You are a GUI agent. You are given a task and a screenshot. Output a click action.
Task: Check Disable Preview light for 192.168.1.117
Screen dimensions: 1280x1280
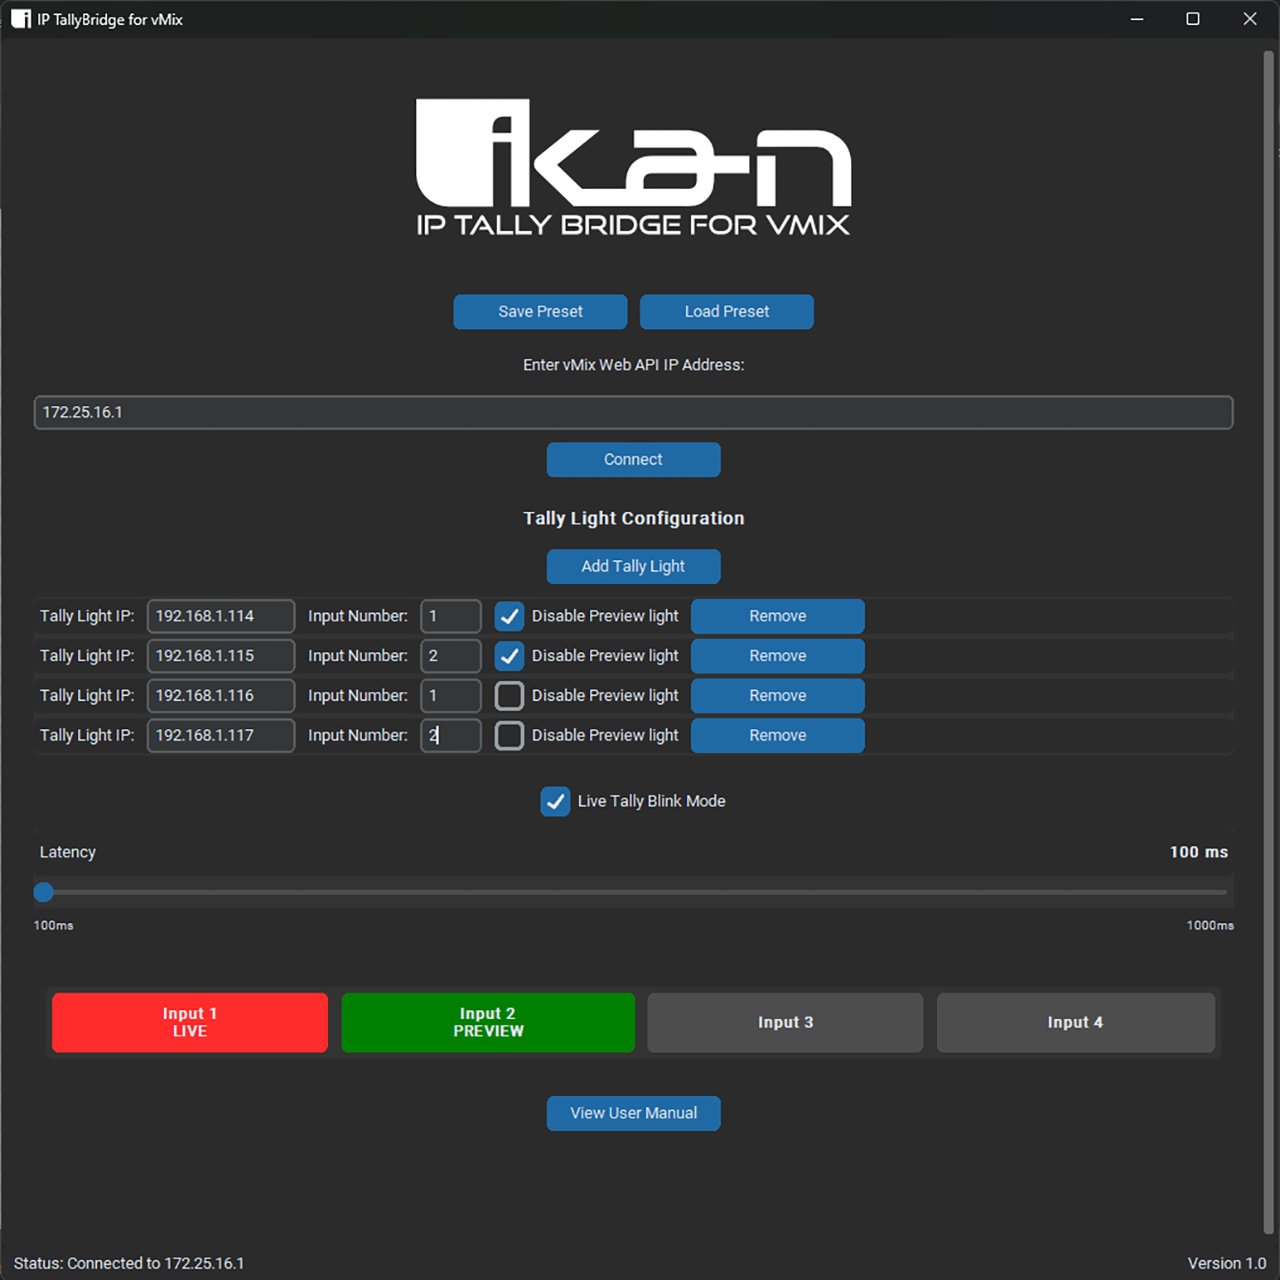tap(509, 735)
